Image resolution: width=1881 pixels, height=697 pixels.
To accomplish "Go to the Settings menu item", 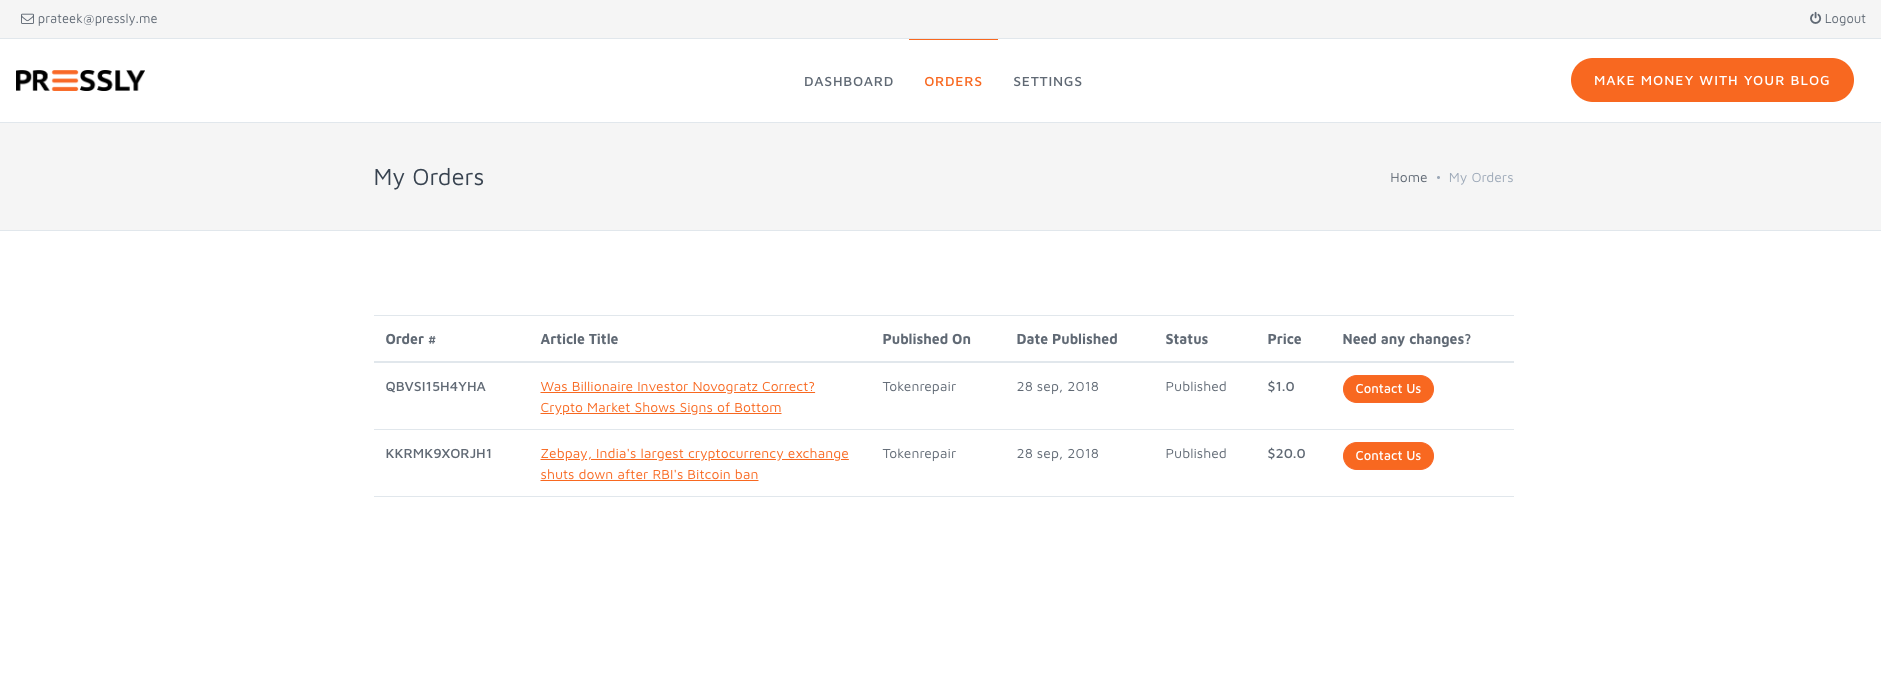I will tap(1047, 81).
